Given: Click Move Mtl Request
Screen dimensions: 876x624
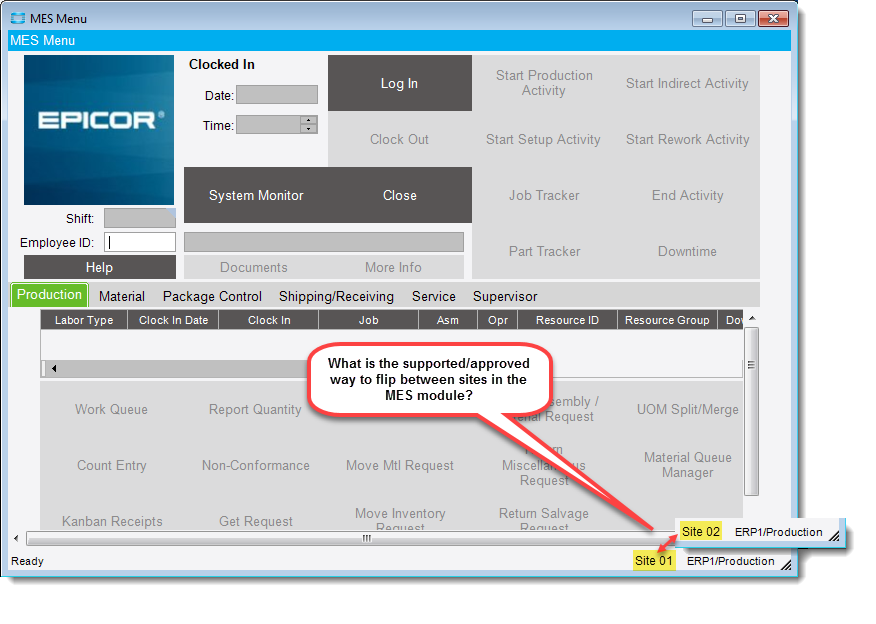Looking at the screenshot, I should coord(400,465).
